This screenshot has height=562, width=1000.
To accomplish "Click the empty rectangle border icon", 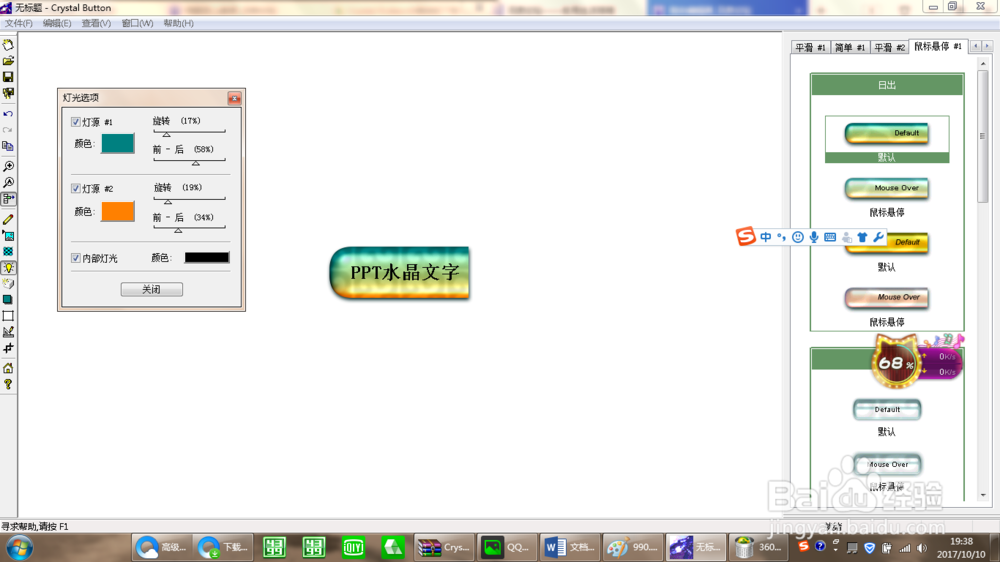I will pos(8,316).
